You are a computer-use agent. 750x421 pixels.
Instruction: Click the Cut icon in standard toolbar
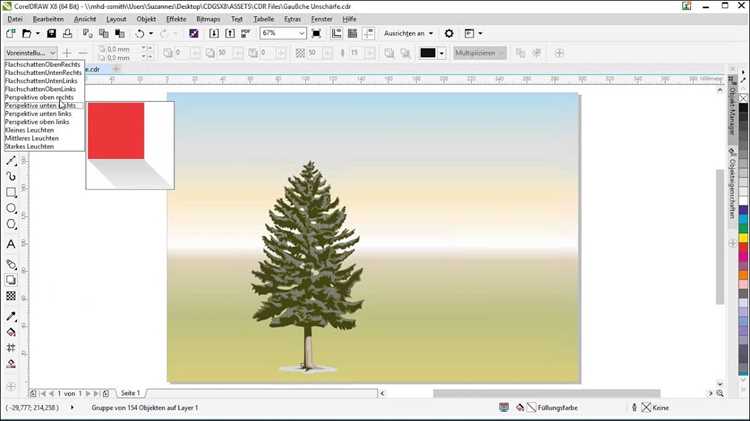click(88, 33)
